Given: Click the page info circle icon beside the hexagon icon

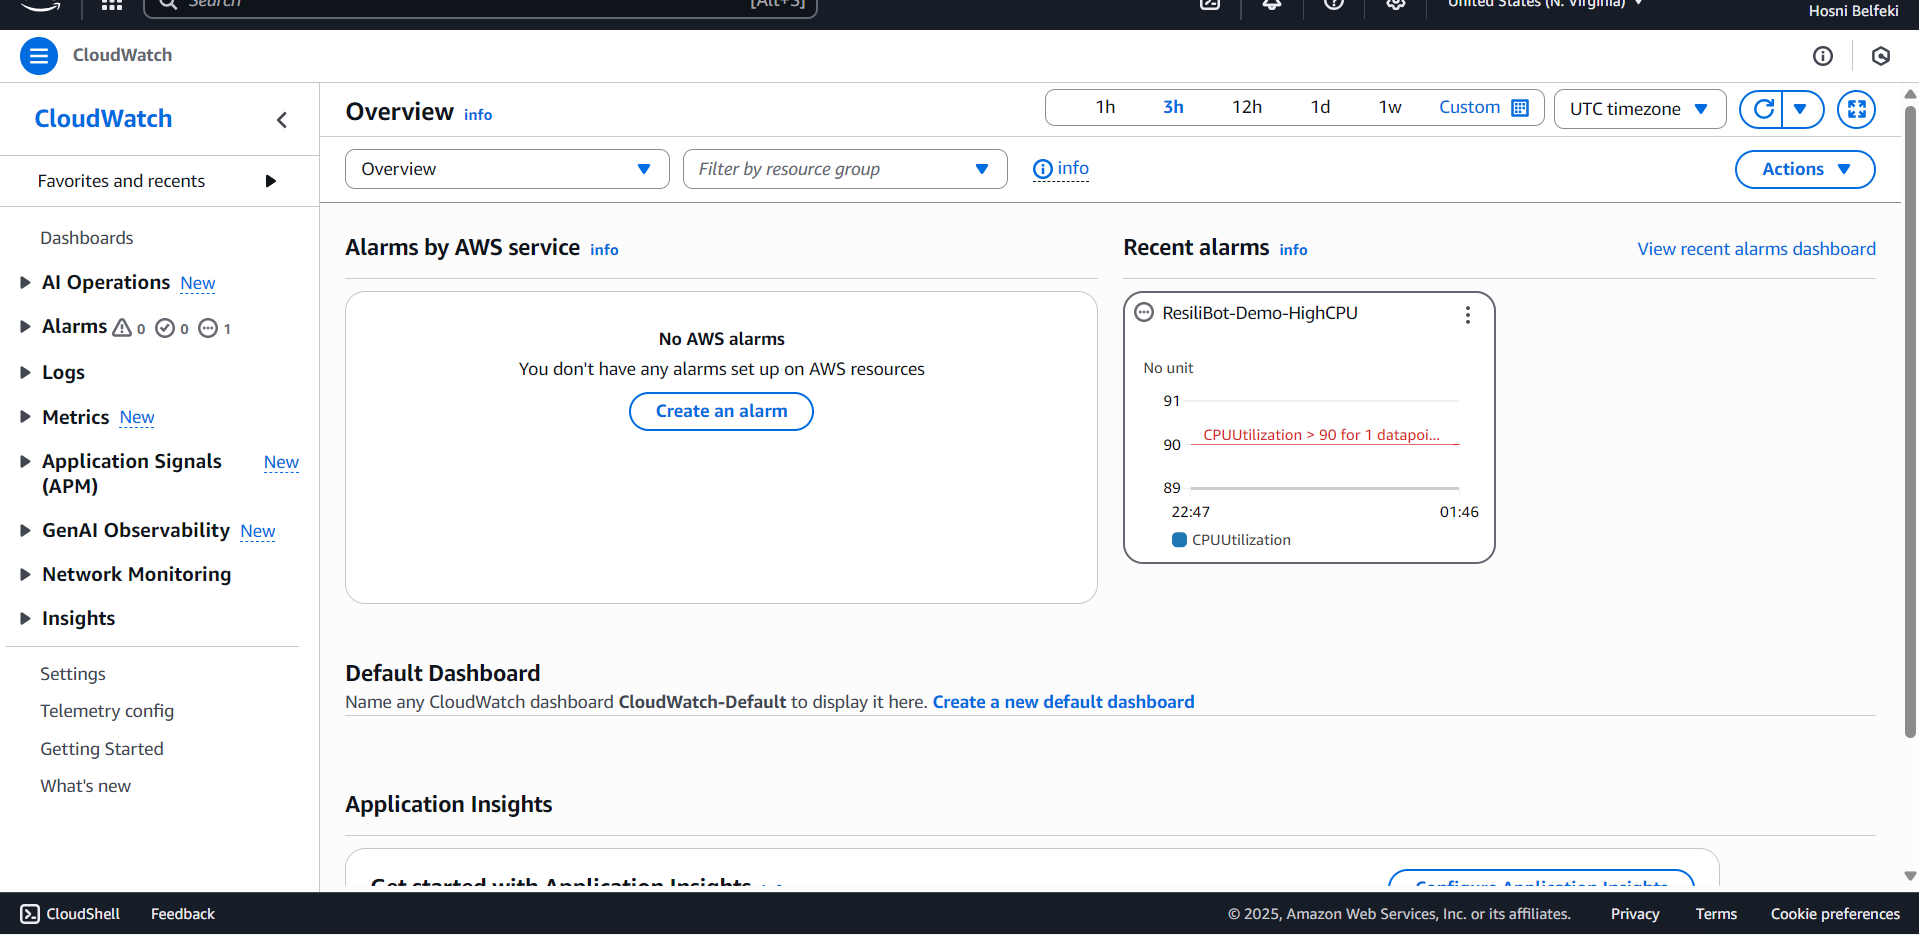Looking at the screenshot, I should point(1823,56).
